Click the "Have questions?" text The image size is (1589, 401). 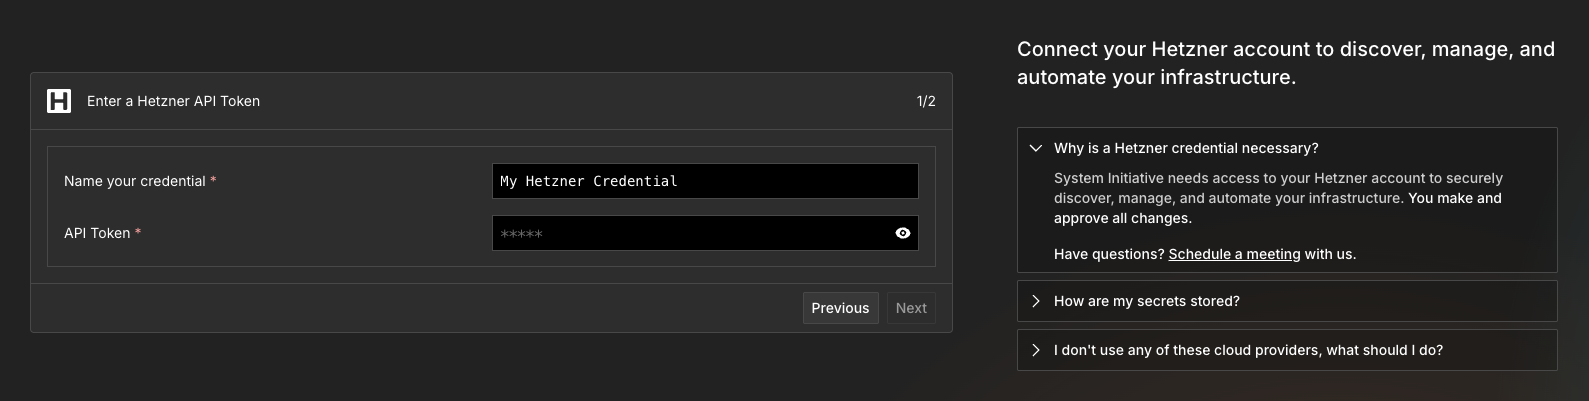coord(1109,254)
